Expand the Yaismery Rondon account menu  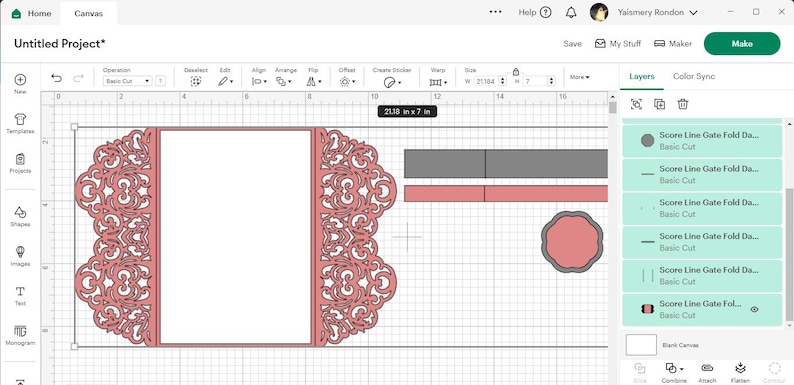[x=657, y=13]
